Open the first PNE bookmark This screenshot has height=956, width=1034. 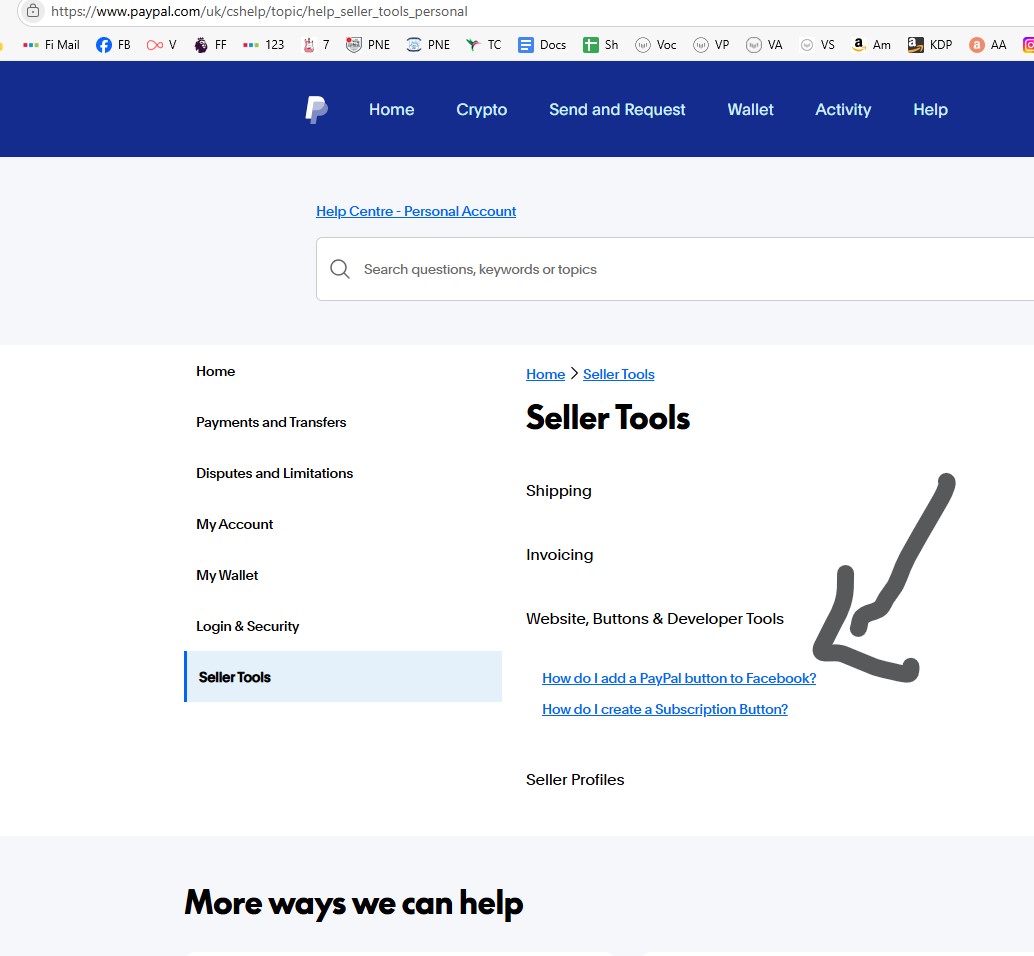tap(368, 45)
